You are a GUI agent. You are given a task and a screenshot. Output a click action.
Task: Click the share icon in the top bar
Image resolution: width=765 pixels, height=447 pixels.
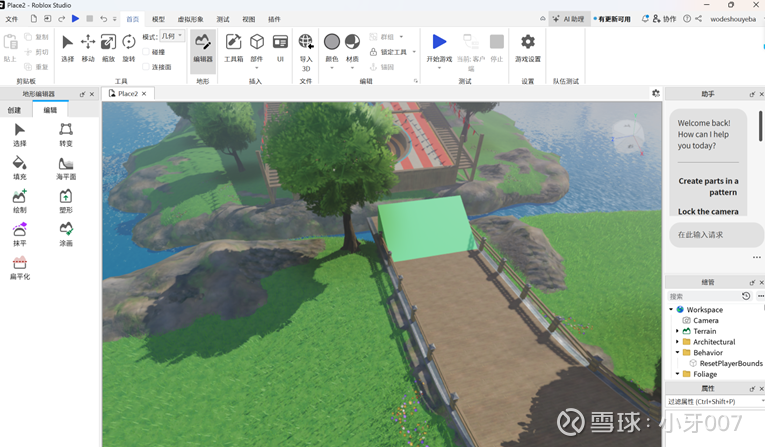coord(699,19)
